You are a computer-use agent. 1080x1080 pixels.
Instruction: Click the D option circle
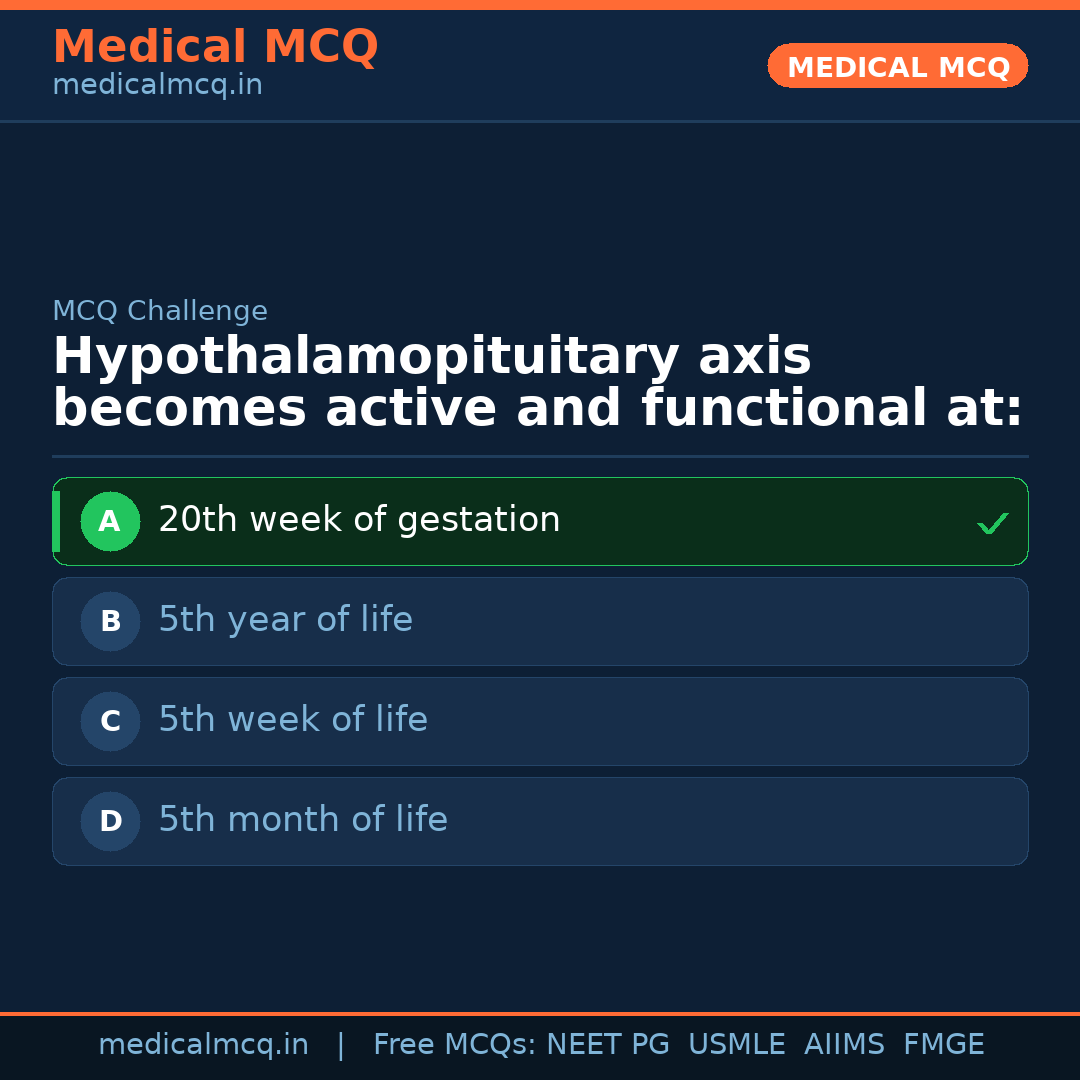110,821
